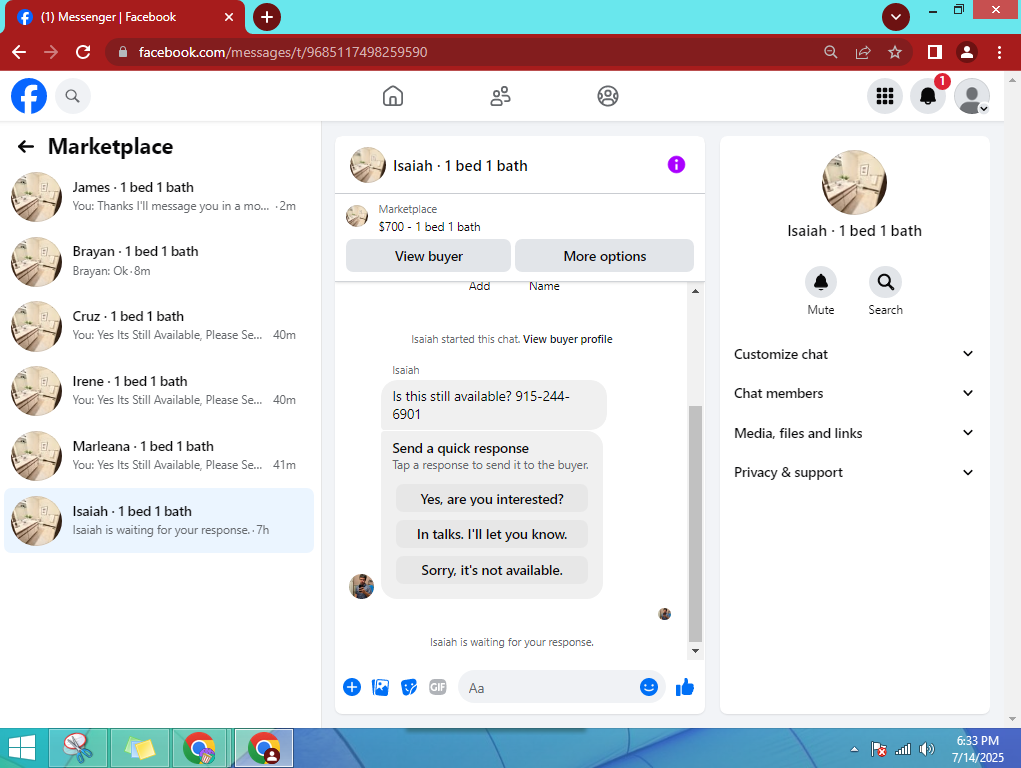The width and height of the screenshot is (1021, 768).
Task: Mute this conversation with bell icon
Action: [x=820, y=282]
